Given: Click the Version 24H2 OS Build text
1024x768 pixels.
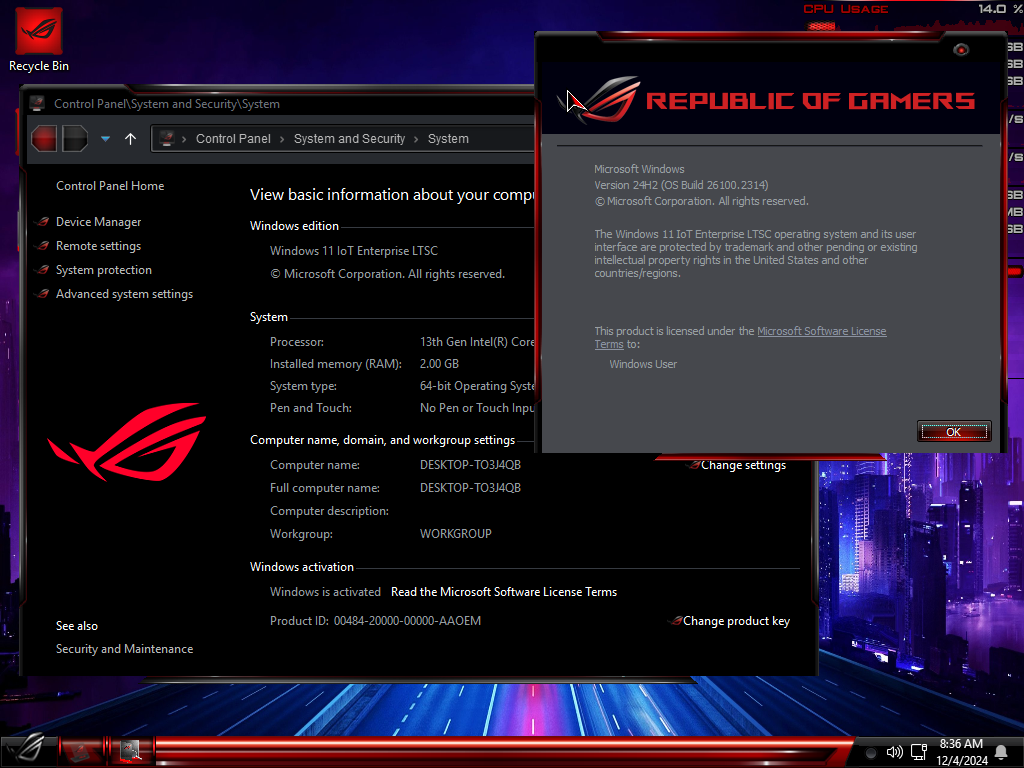Looking at the screenshot, I should coord(681,185).
